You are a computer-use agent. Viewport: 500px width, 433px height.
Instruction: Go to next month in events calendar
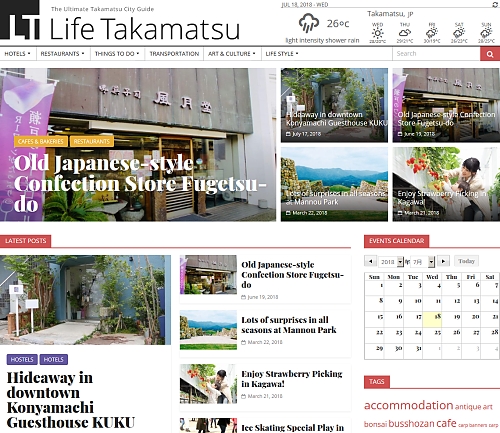pos(443,261)
